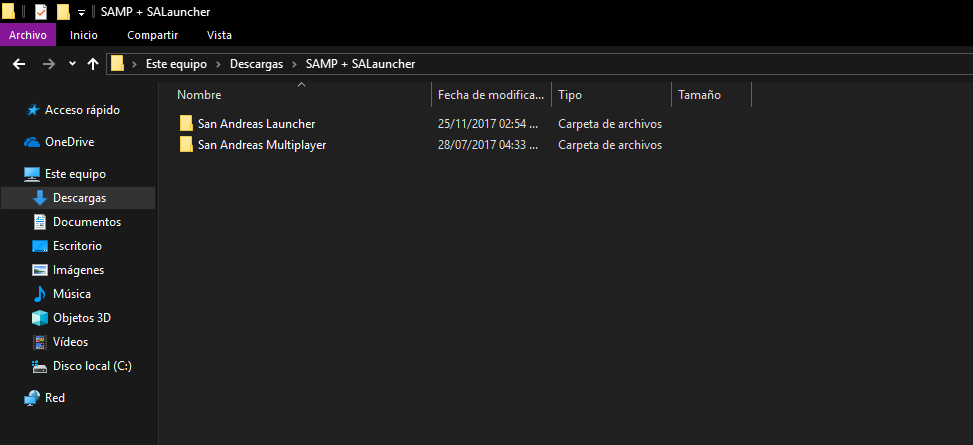Open the Archivo ribbon tab
Image resolution: width=973 pixels, height=445 pixels.
point(28,35)
